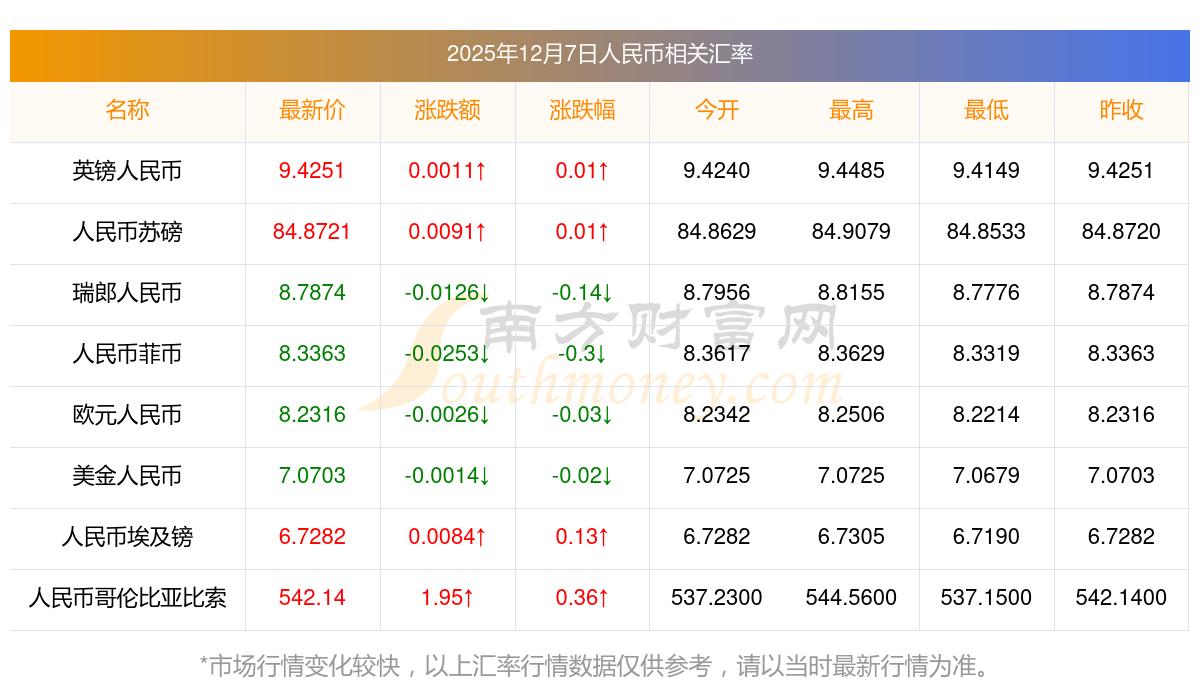Select the row name 人民币苏磅
This screenshot has height=697, width=1200.
pos(127,232)
